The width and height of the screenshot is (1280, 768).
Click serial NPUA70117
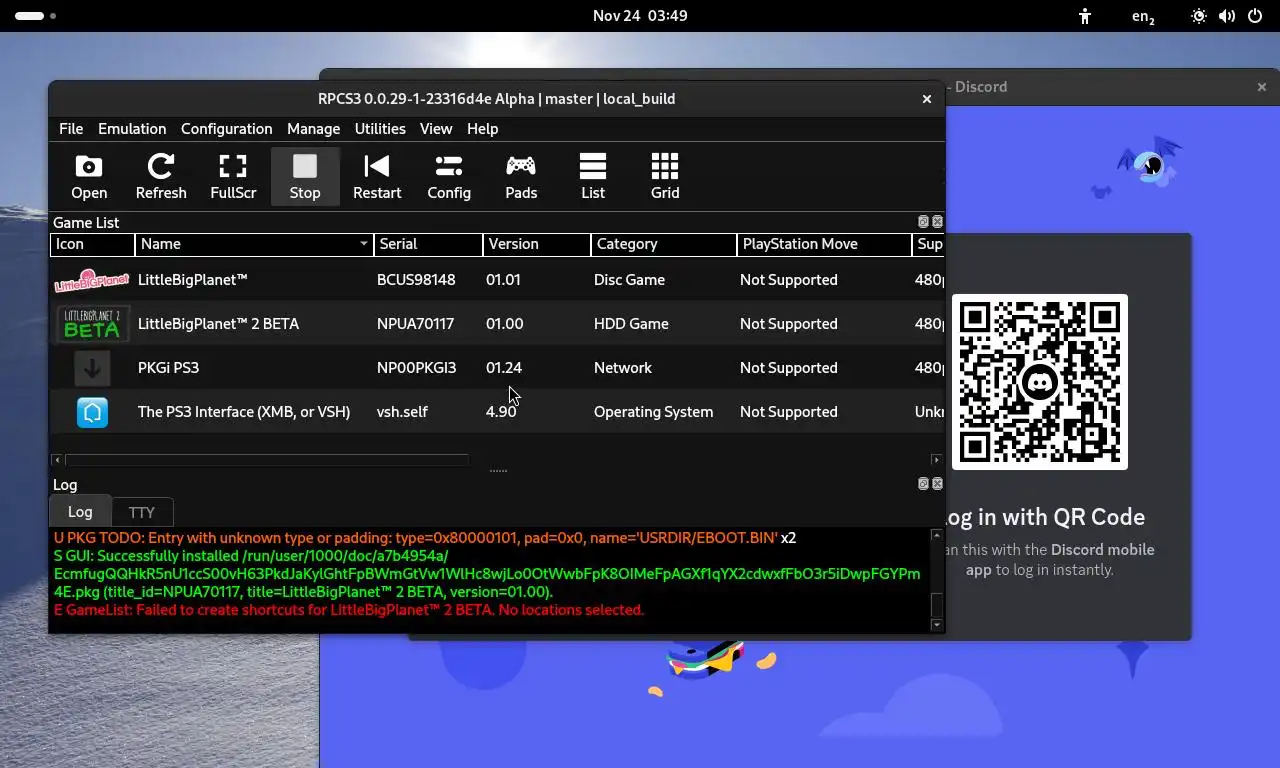click(x=415, y=324)
